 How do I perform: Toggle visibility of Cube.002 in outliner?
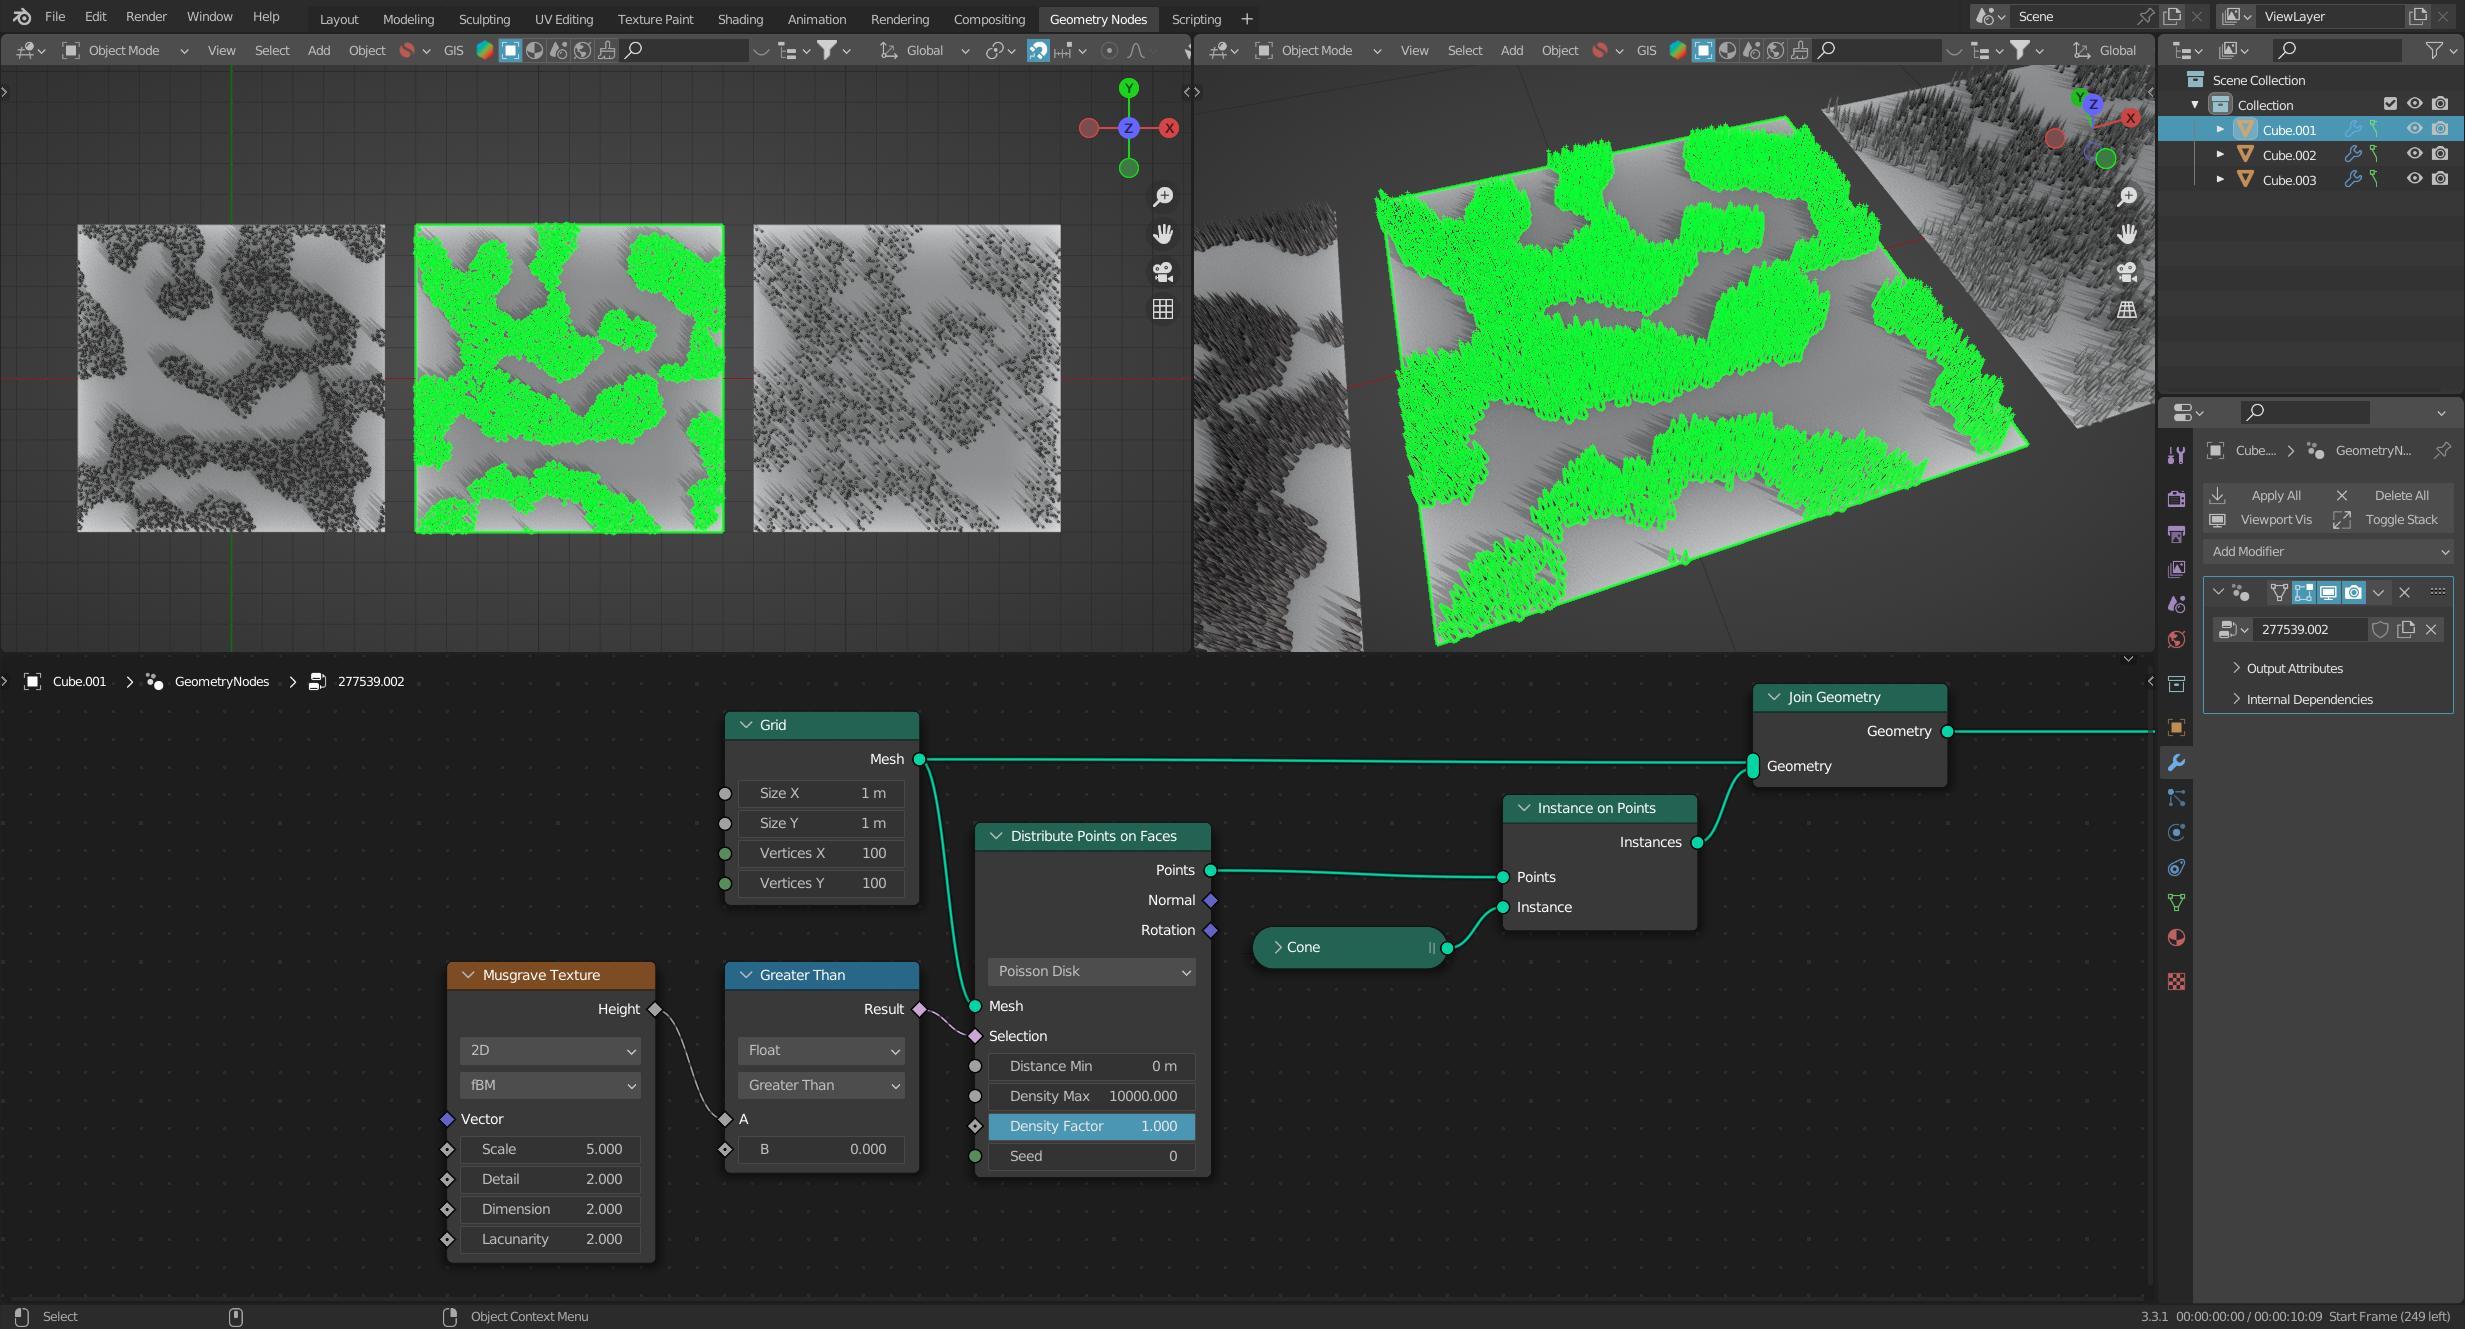point(2414,154)
